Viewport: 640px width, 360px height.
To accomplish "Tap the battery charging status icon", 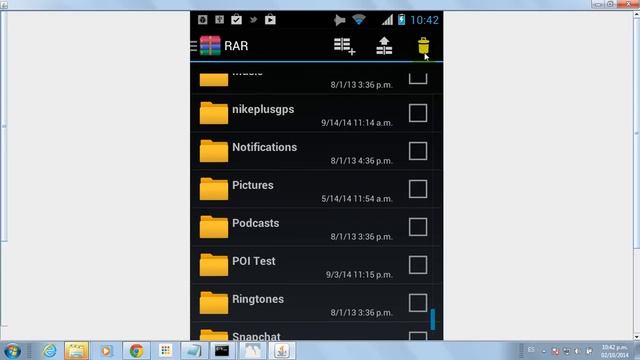I will point(402,20).
